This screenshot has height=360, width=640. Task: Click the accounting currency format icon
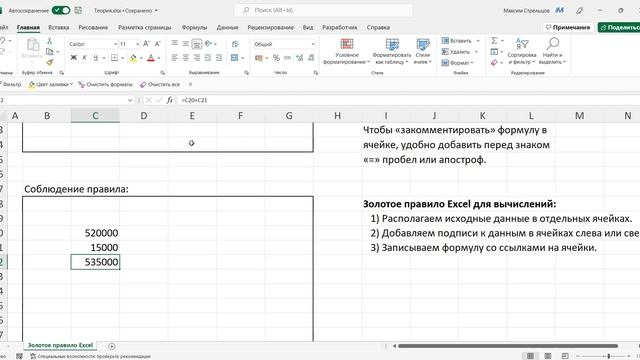pos(258,58)
